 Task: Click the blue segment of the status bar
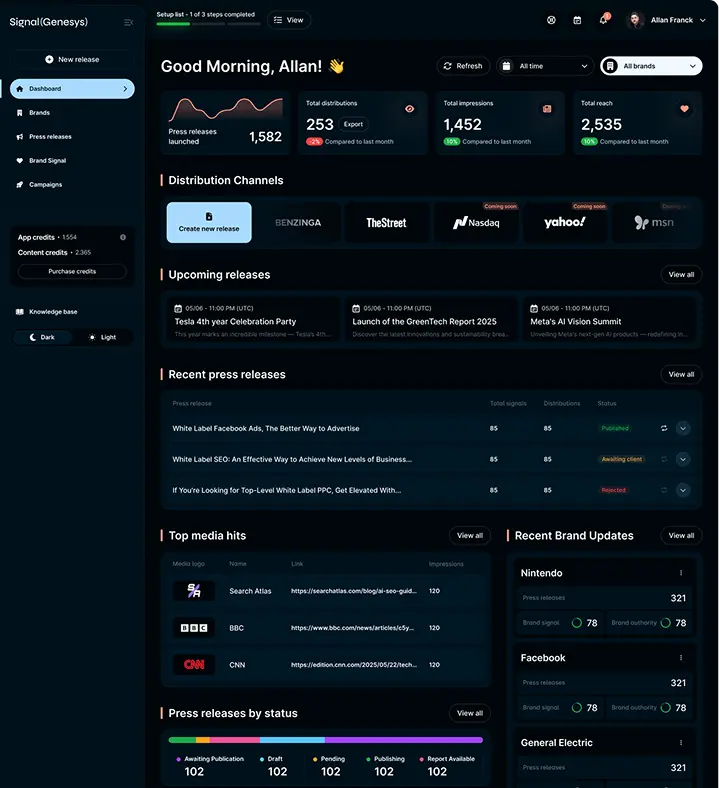coord(292,740)
